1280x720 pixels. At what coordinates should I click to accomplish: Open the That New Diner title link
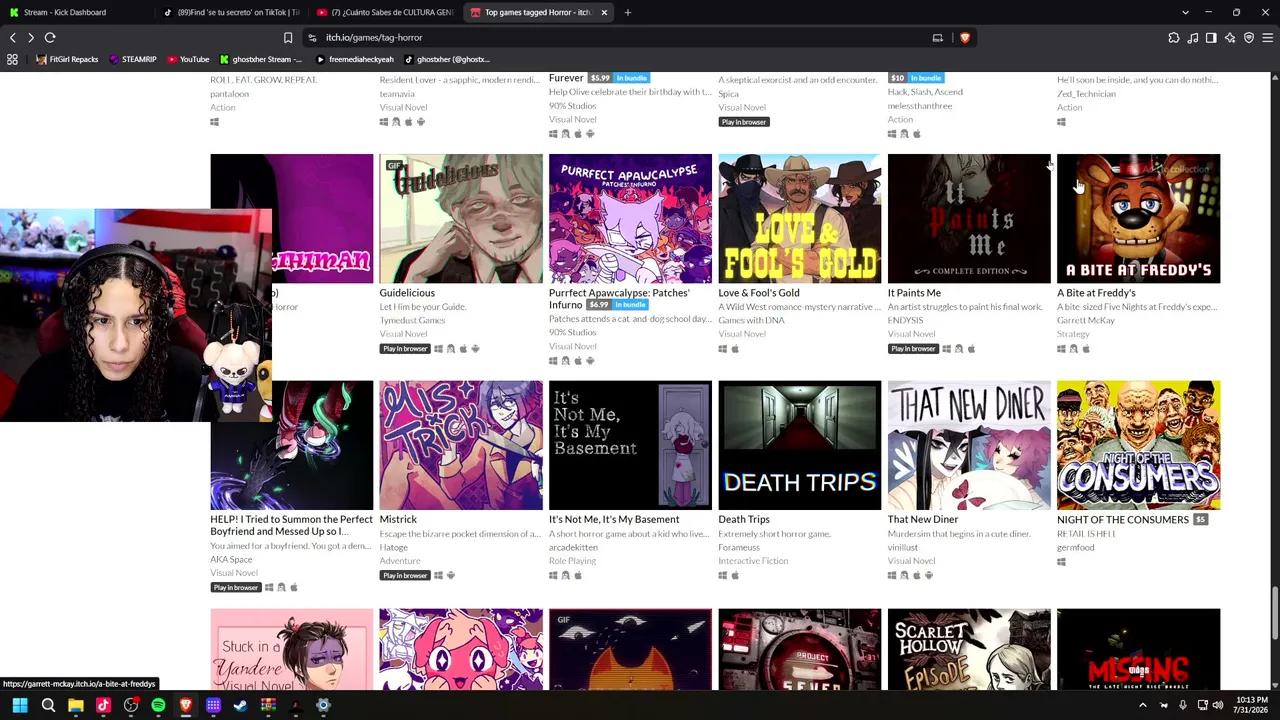pos(923,519)
